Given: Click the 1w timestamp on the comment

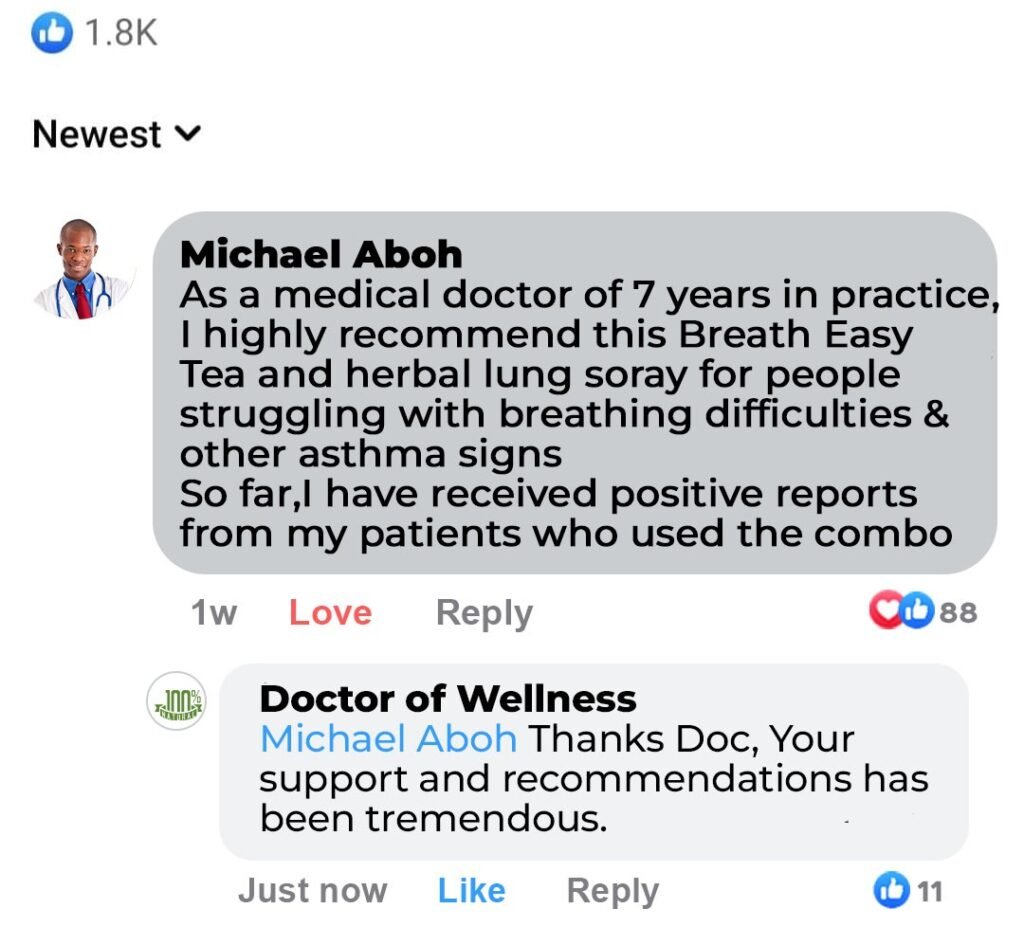Looking at the screenshot, I should 213,613.
